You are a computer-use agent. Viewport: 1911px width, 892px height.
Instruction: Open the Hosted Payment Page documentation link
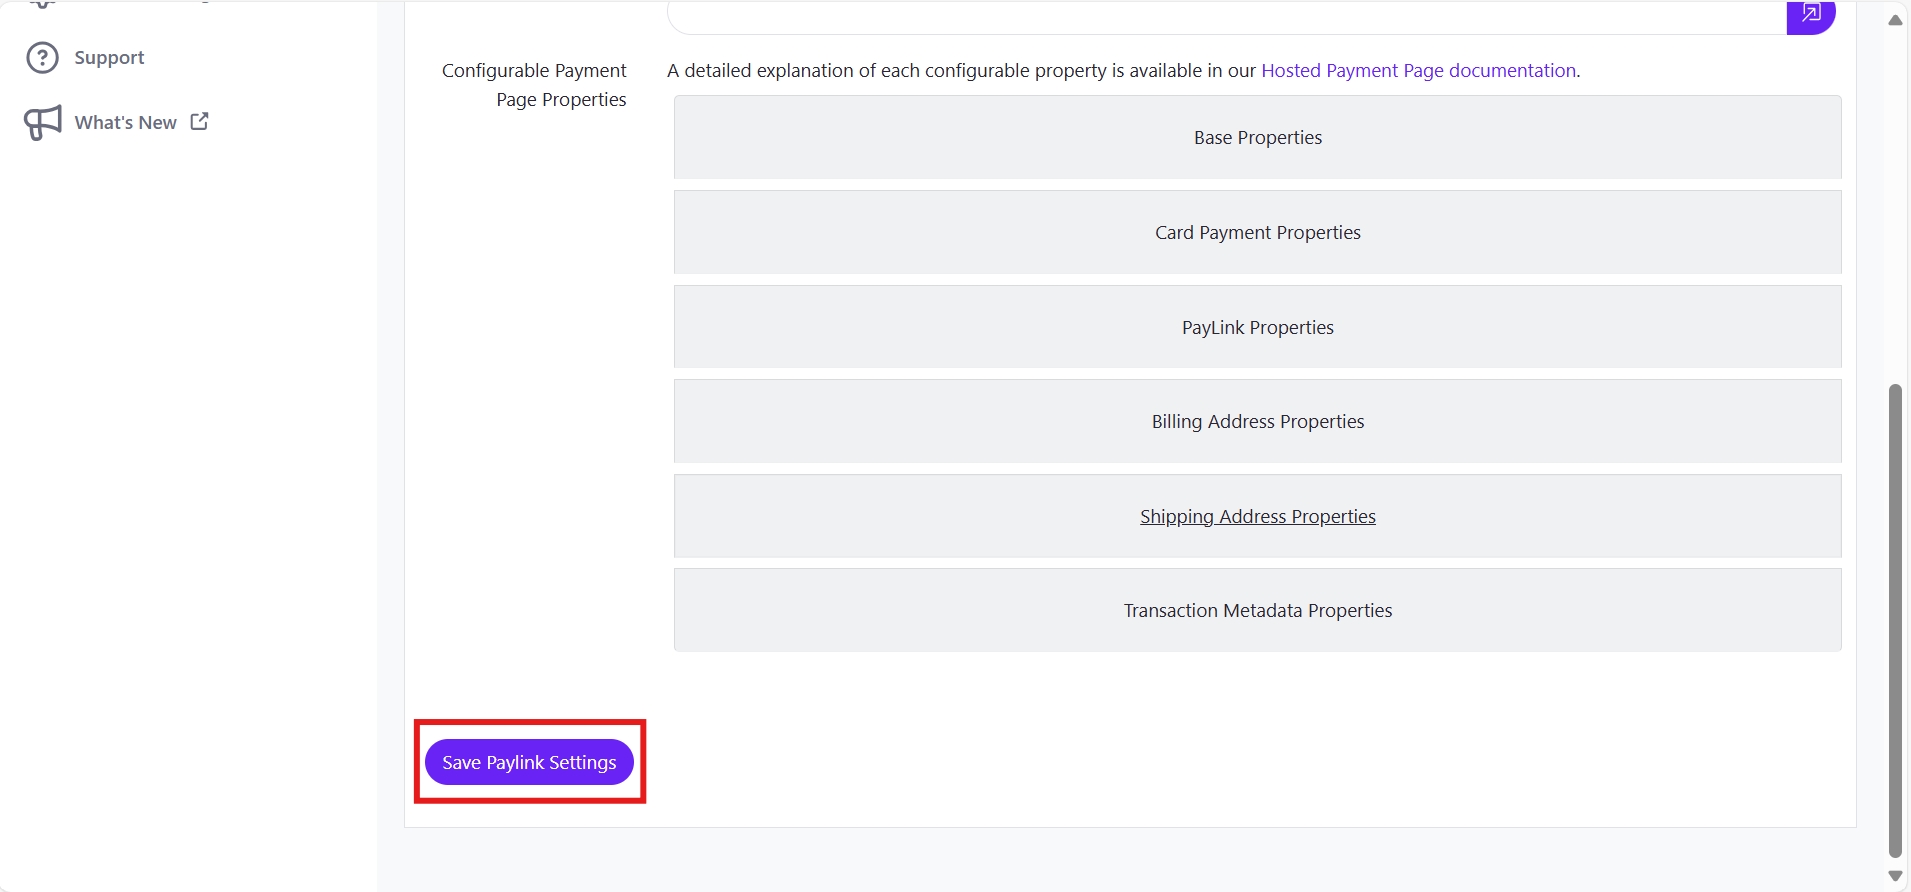click(1418, 70)
